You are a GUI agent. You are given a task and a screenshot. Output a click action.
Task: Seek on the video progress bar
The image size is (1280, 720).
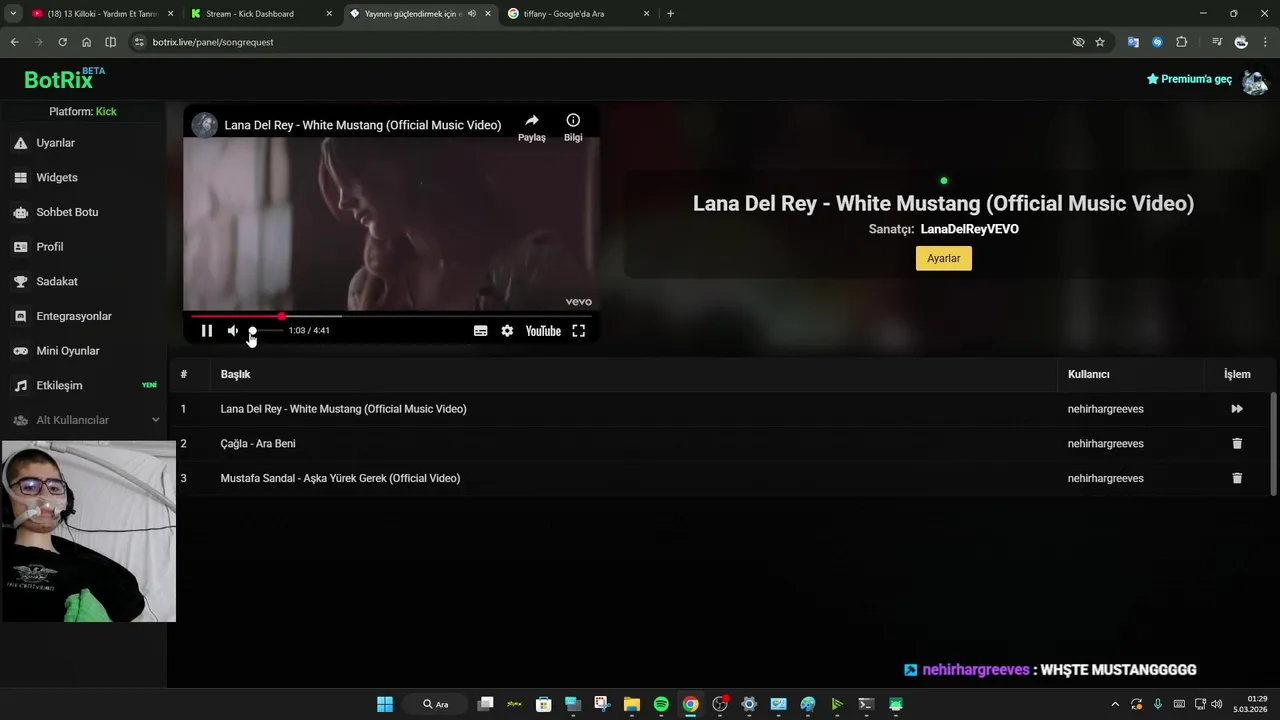coord(391,316)
